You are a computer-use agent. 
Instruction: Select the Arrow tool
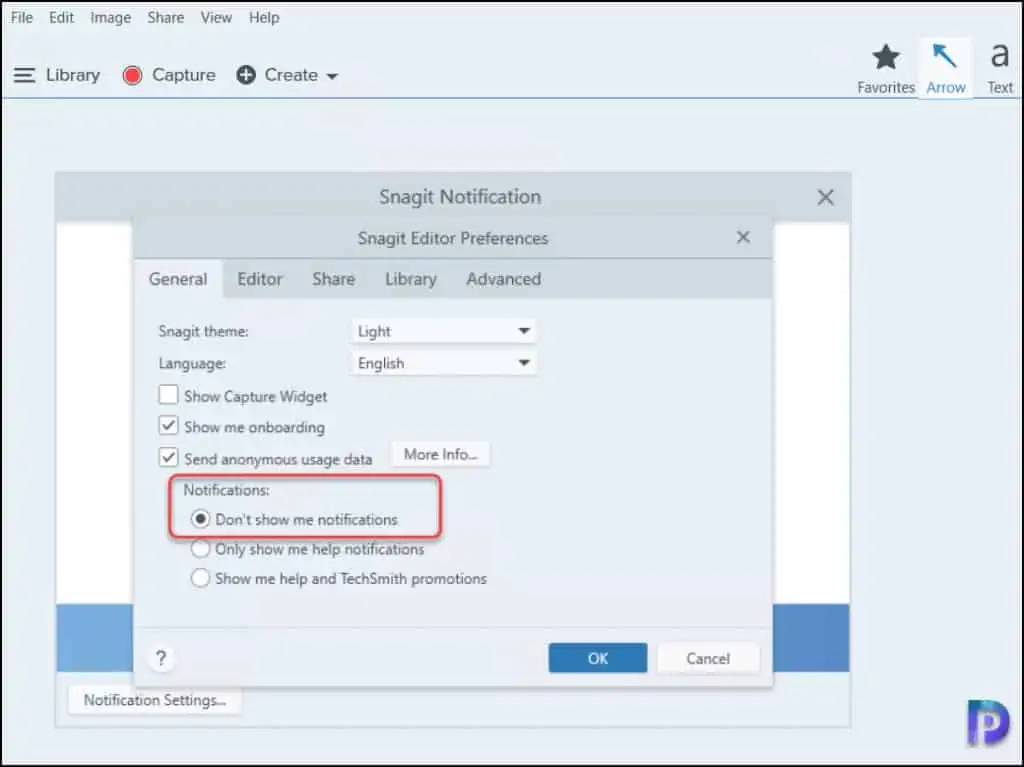[x=945, y=69]
